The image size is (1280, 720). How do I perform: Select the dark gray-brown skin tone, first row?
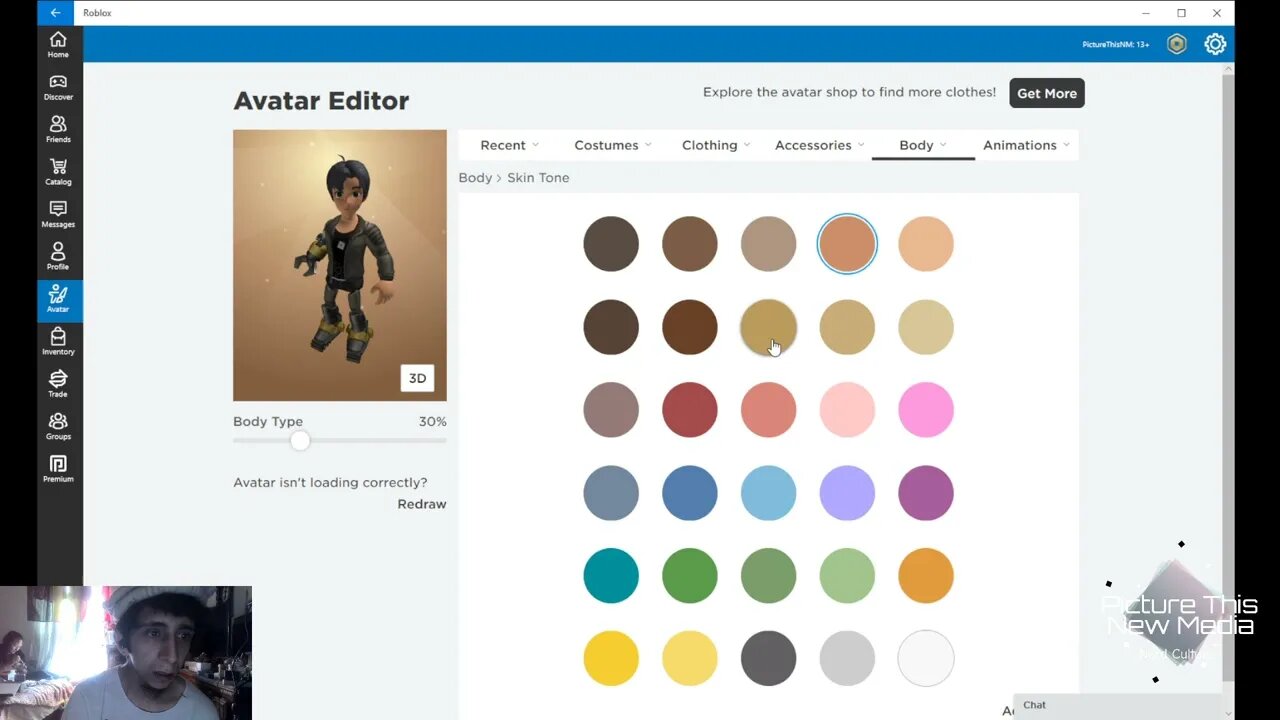(x=611, y=244)
